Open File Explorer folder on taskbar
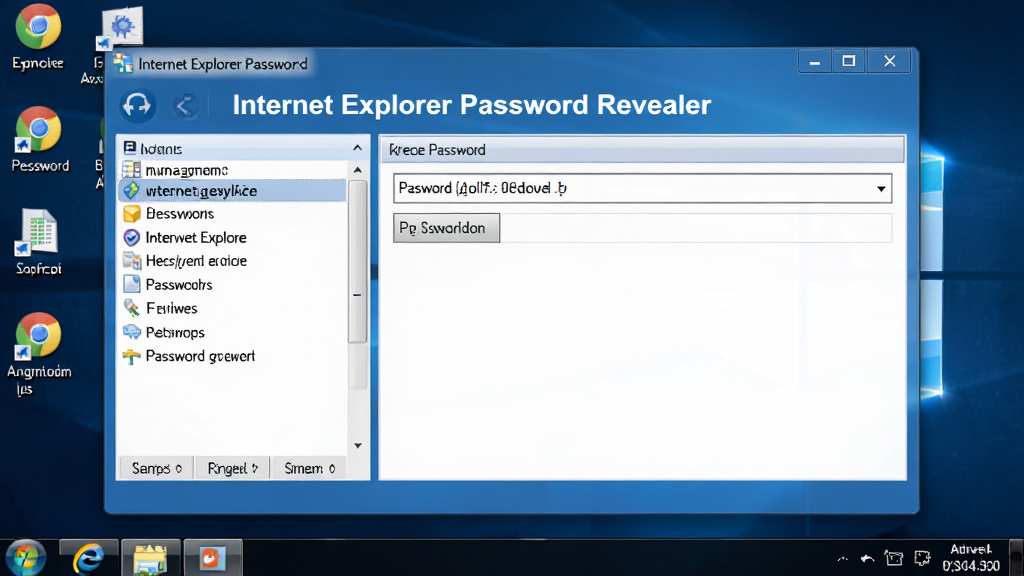 click(150, 559)
